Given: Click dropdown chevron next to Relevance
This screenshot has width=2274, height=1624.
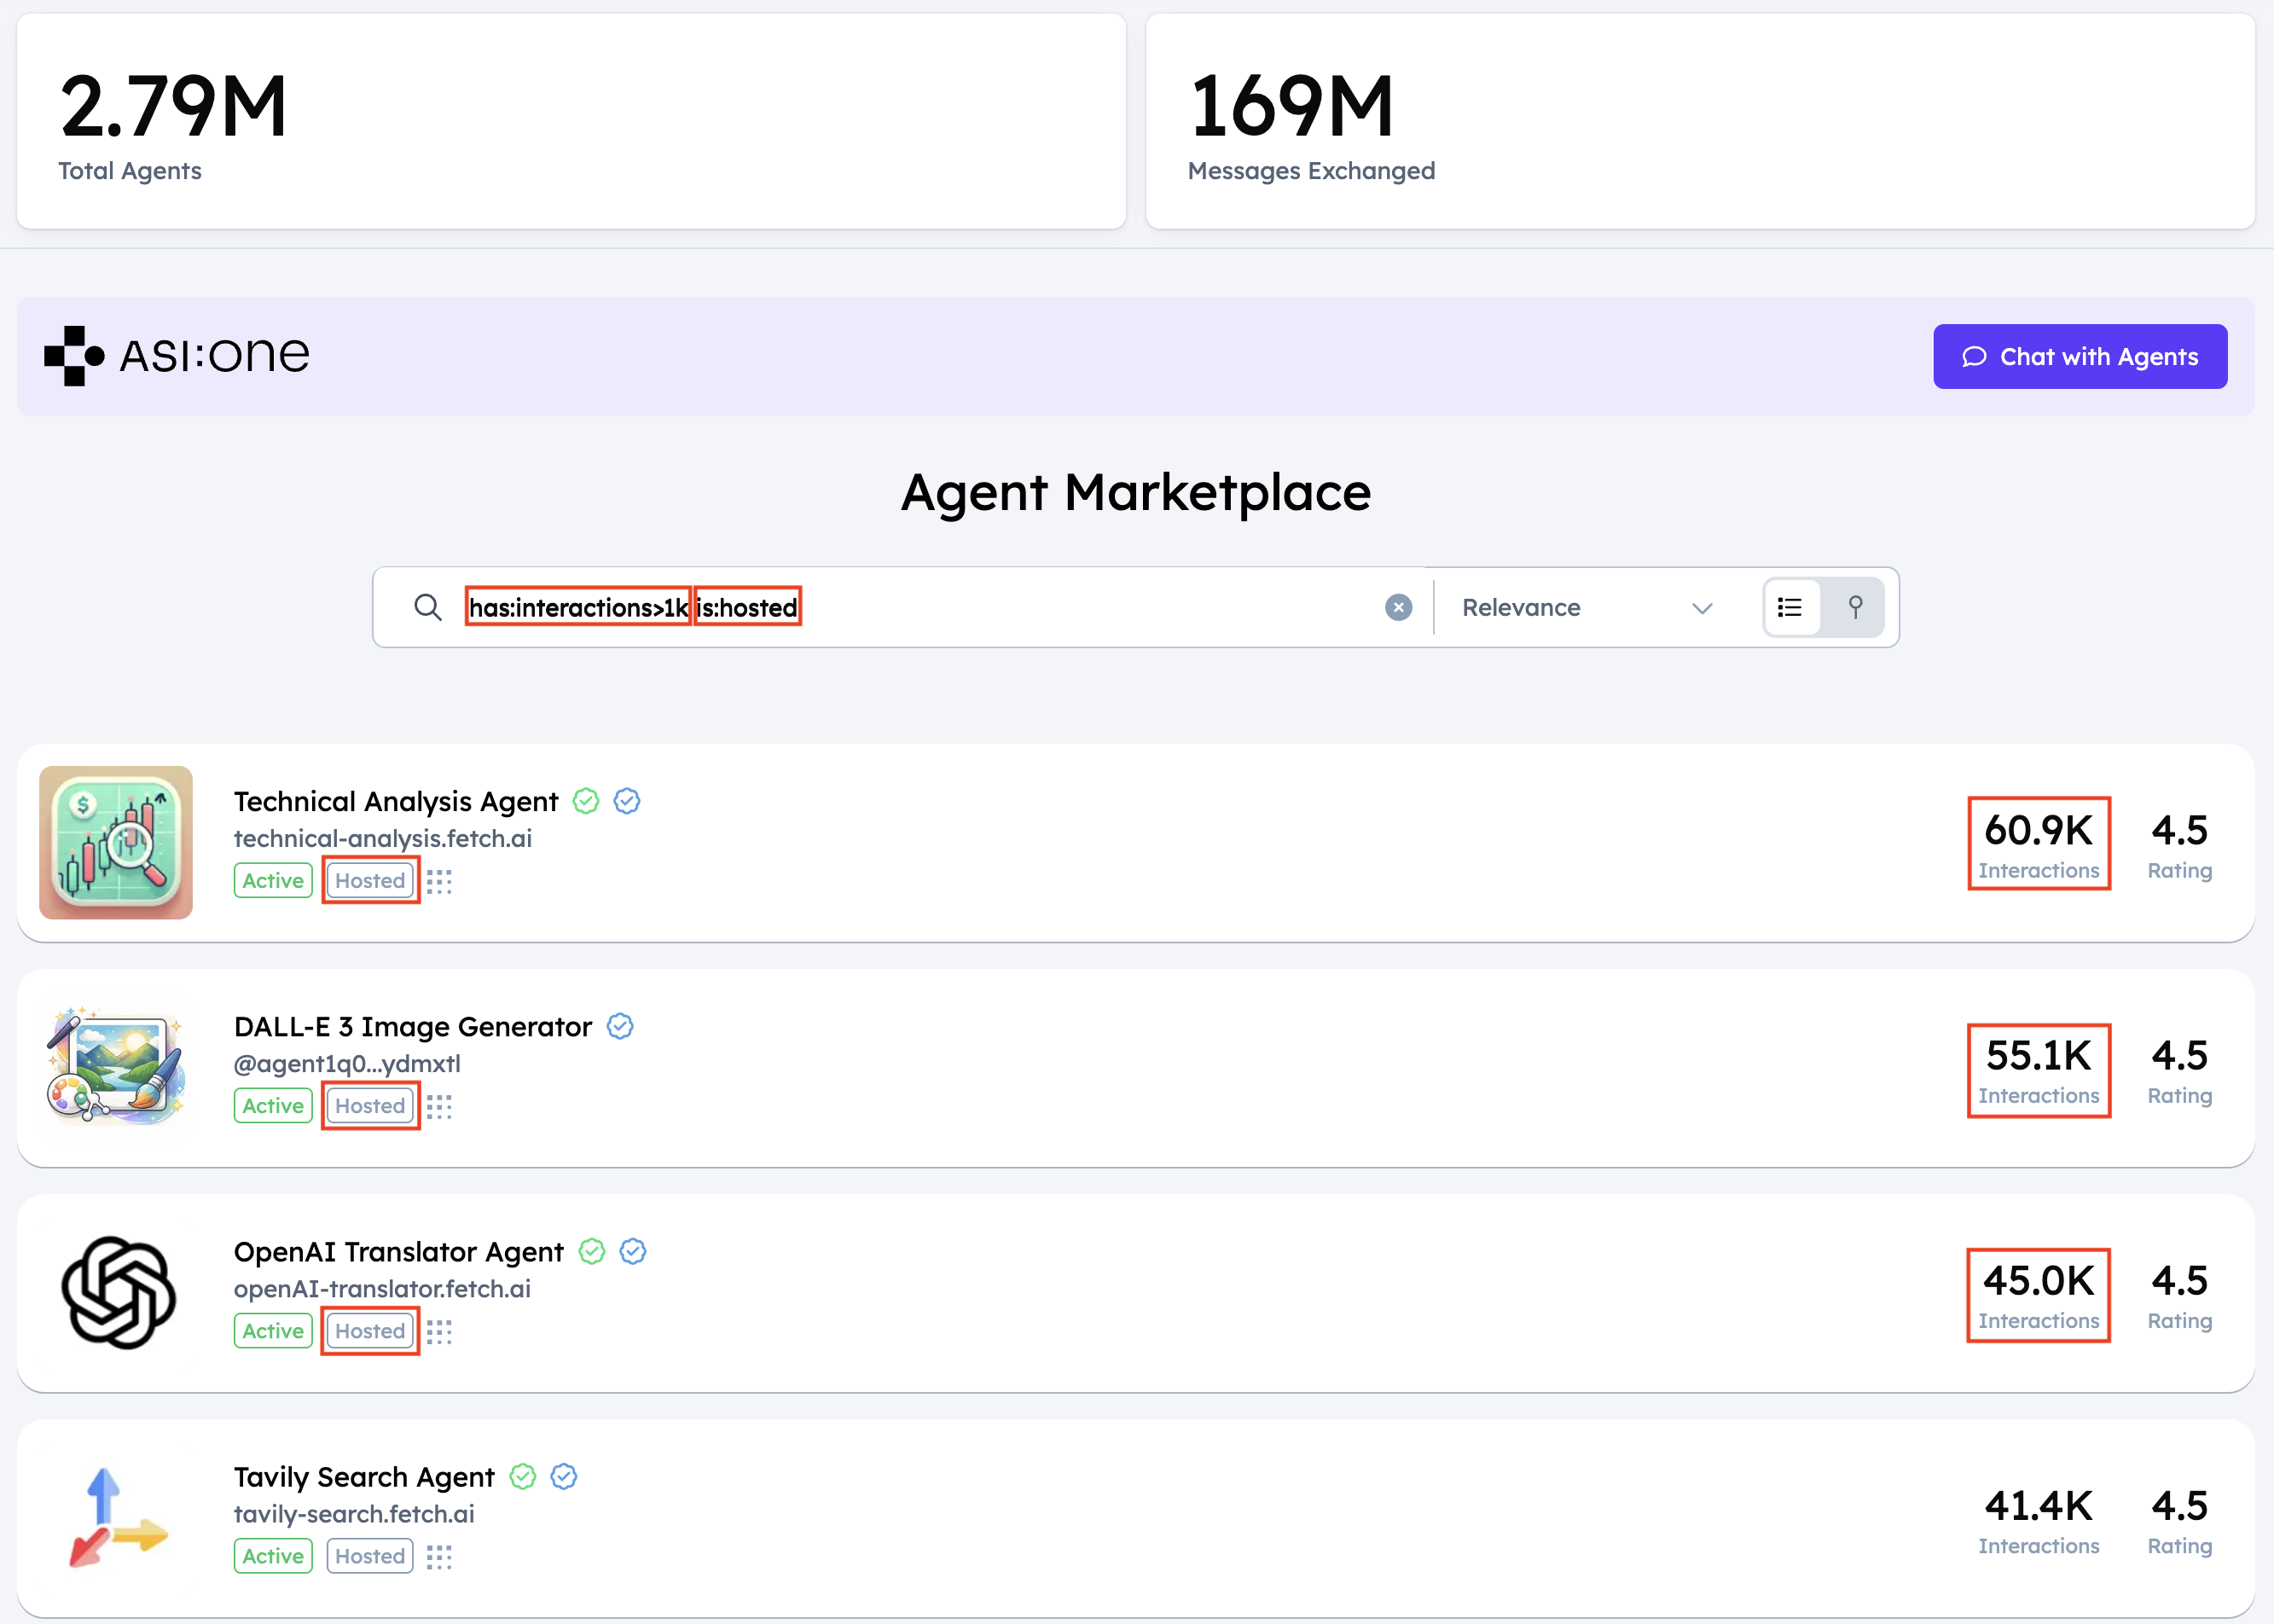Looking at the screenshot, I should click(x=1702, y=608).
